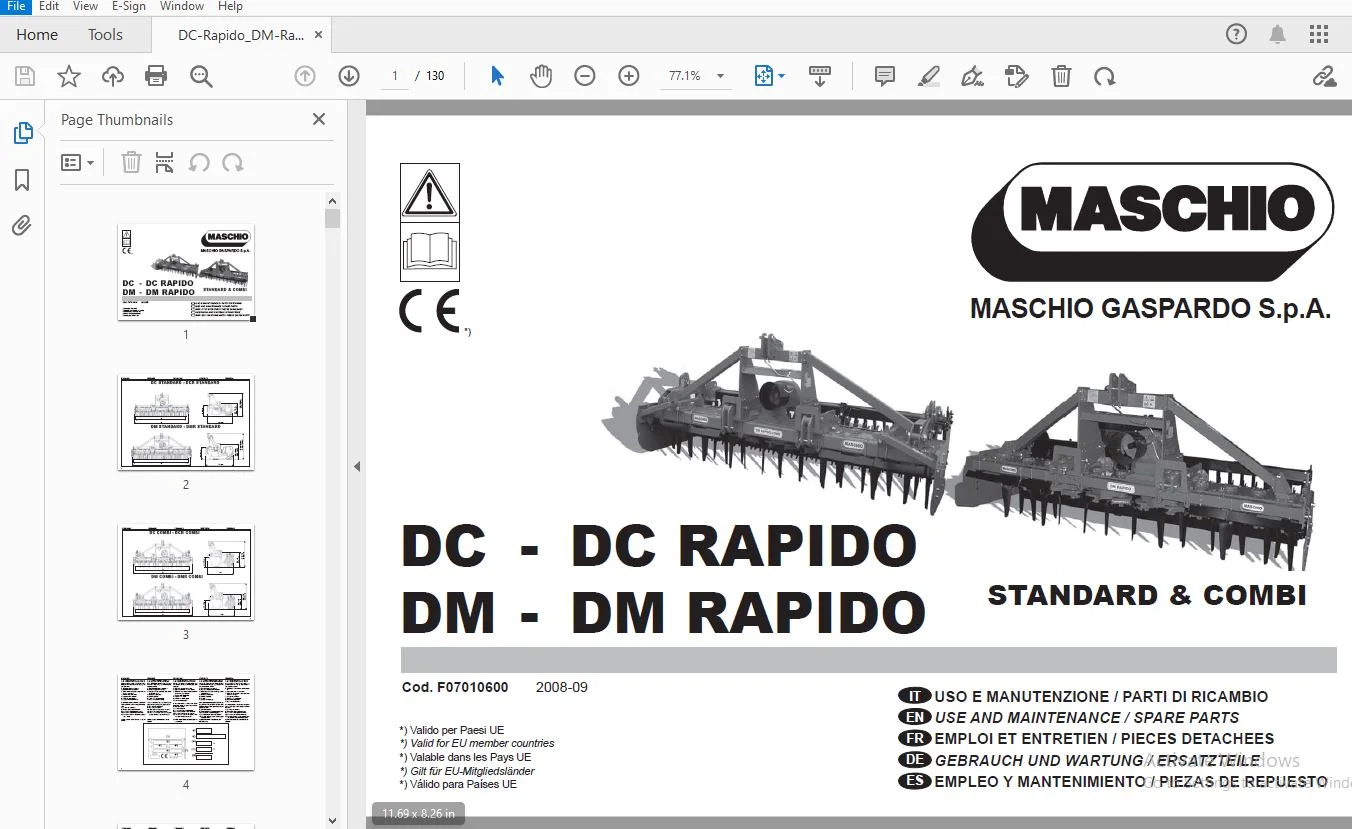Add a comment with speech bubble icon
This screenshot has height=829, width=1352.
[x=885, y=76]
